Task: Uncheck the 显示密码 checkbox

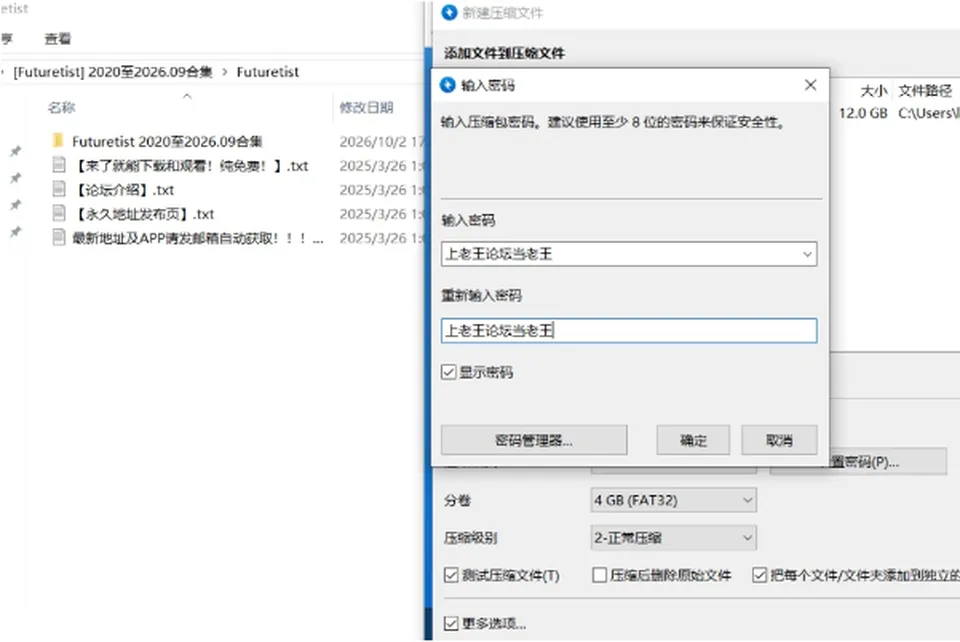Action: pos(449,372)
